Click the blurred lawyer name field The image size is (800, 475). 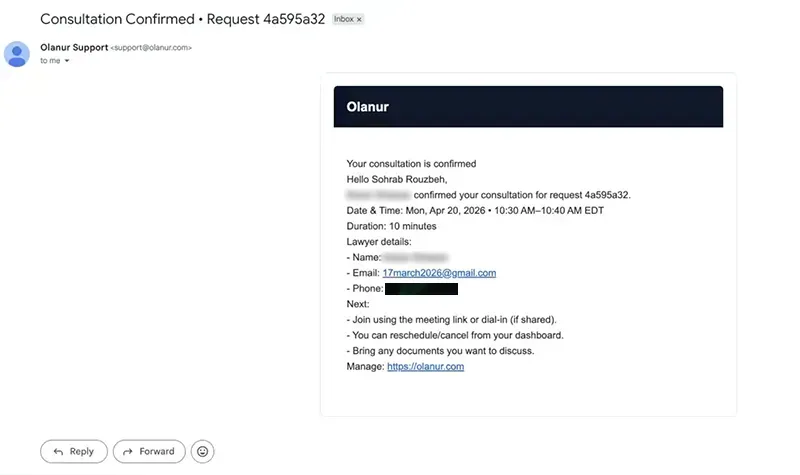tap(415, 257)
